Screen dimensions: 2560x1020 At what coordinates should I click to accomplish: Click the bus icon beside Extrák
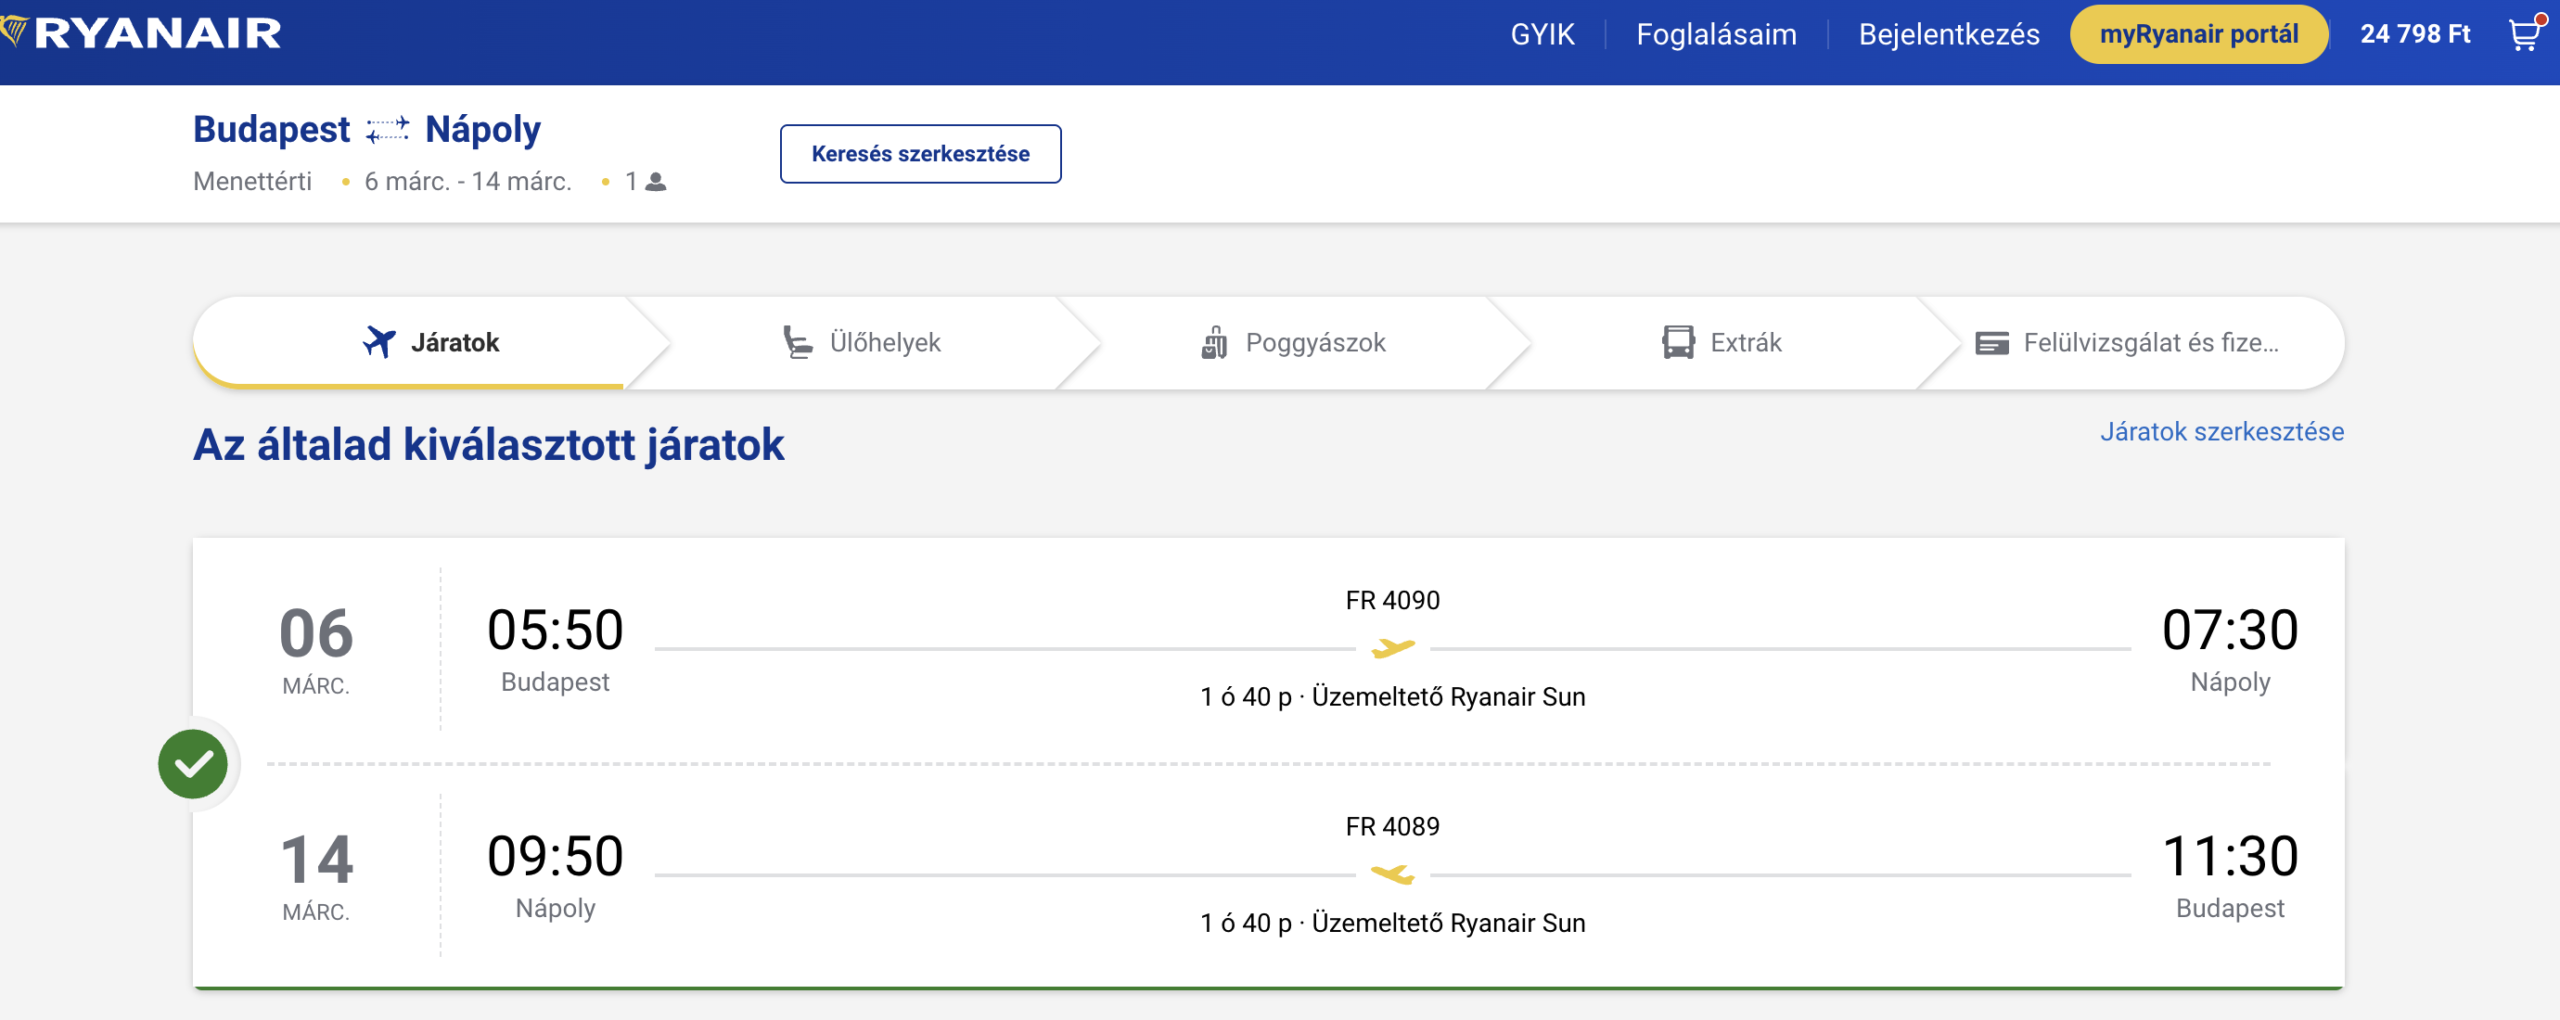click(1678, 342)
